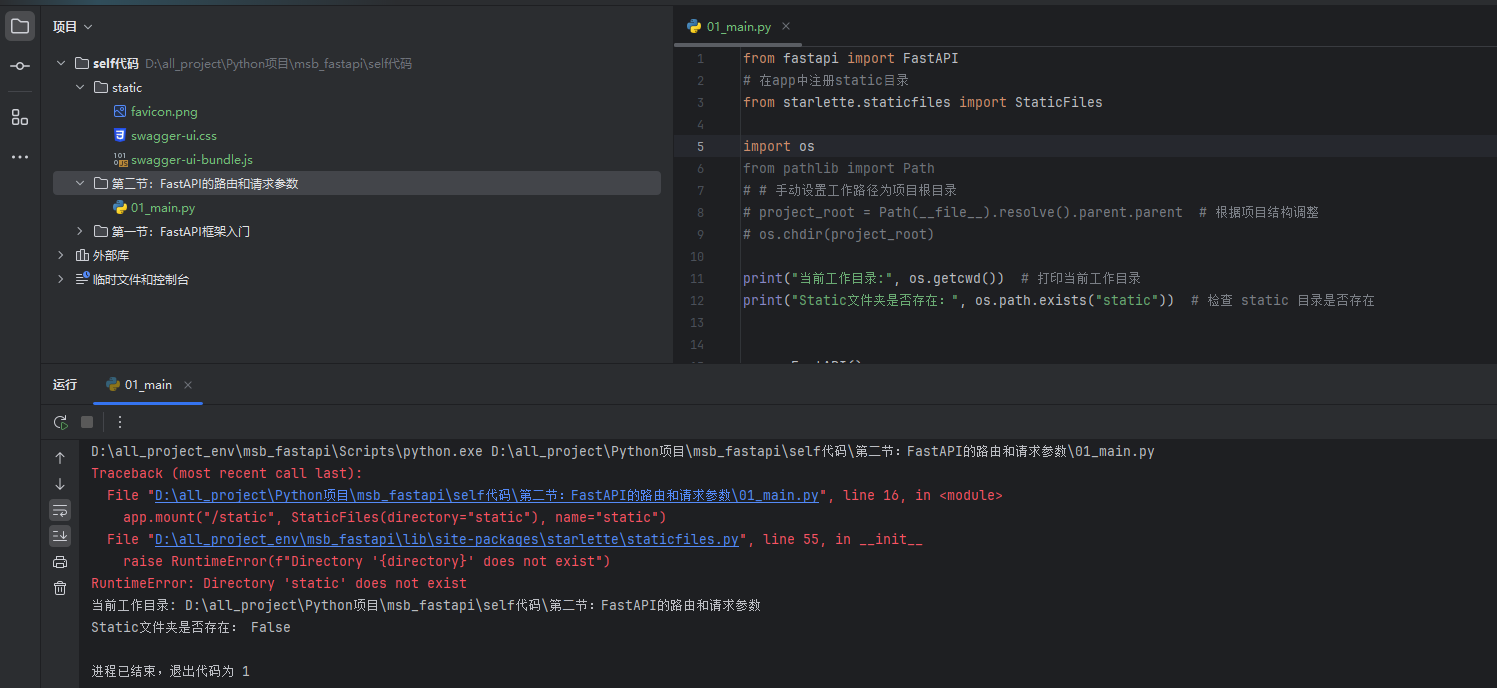Click the print console output icon
Screen dimensions: 1497x688
point(60,562)
